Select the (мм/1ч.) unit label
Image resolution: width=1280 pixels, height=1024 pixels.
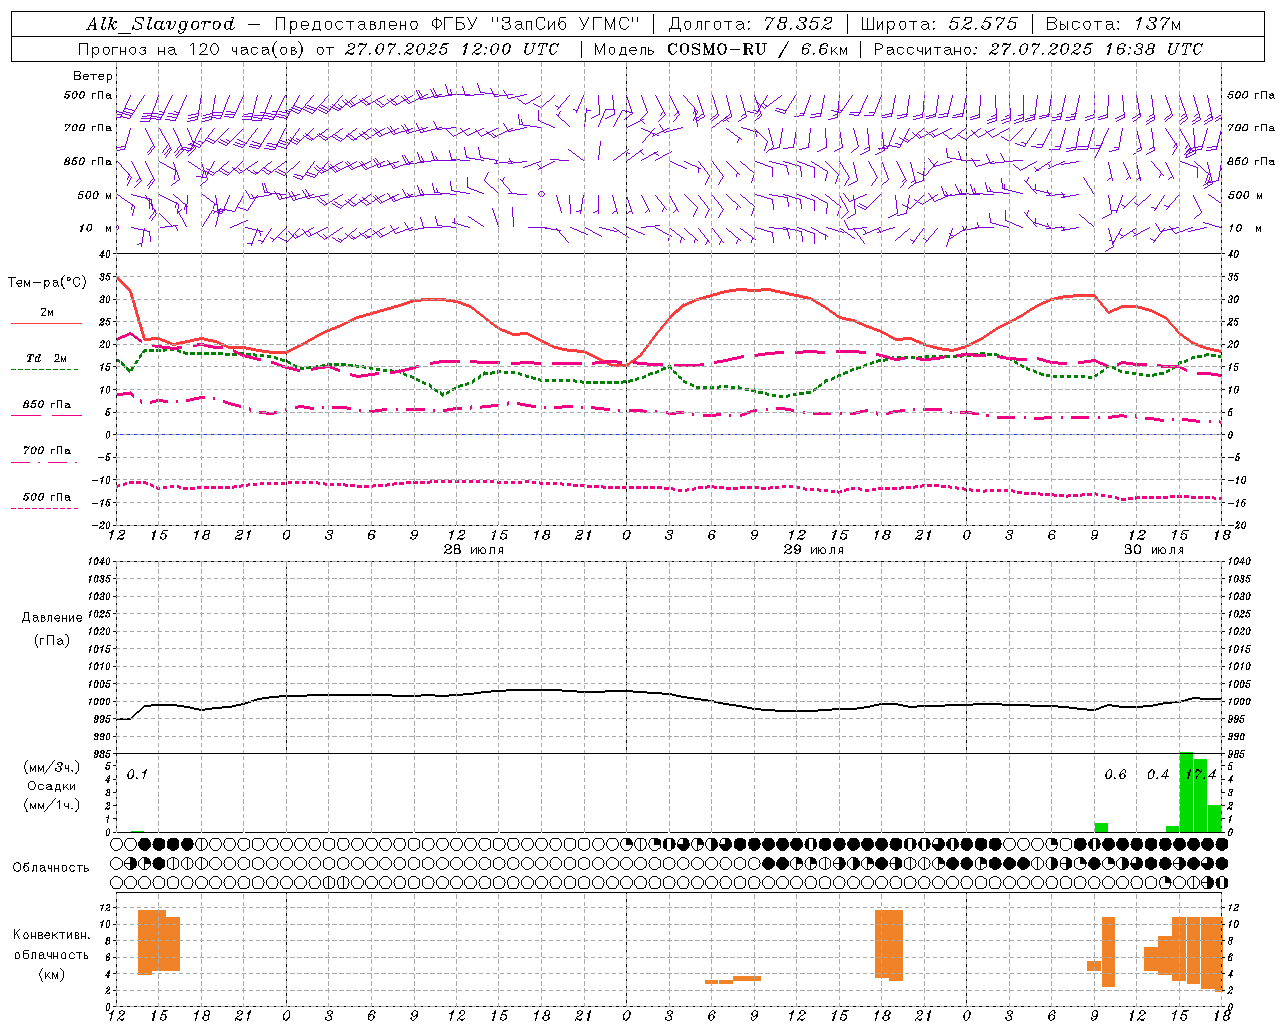[x=52, y=805]
